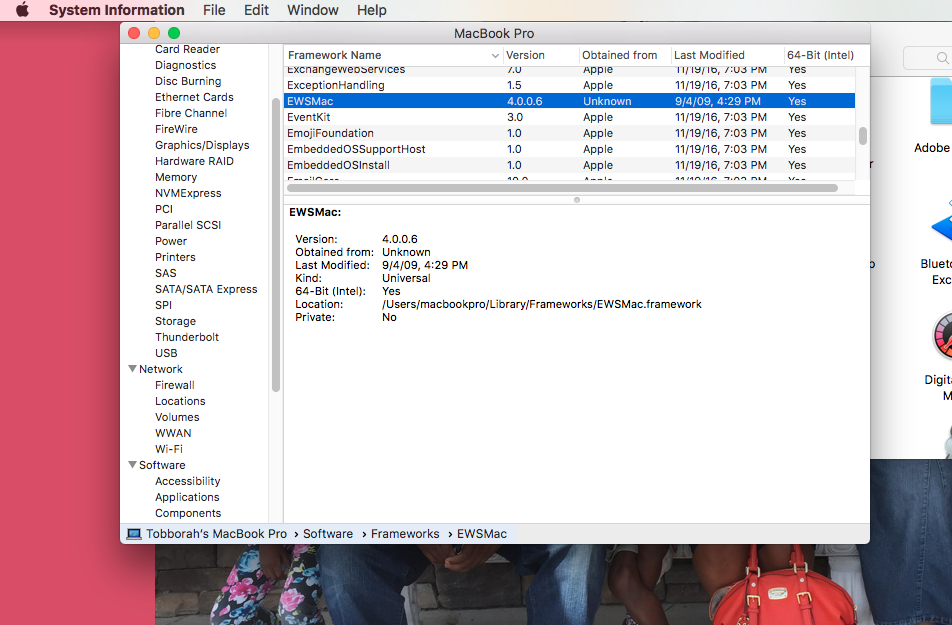Collapse the Software section triangle

132,465
